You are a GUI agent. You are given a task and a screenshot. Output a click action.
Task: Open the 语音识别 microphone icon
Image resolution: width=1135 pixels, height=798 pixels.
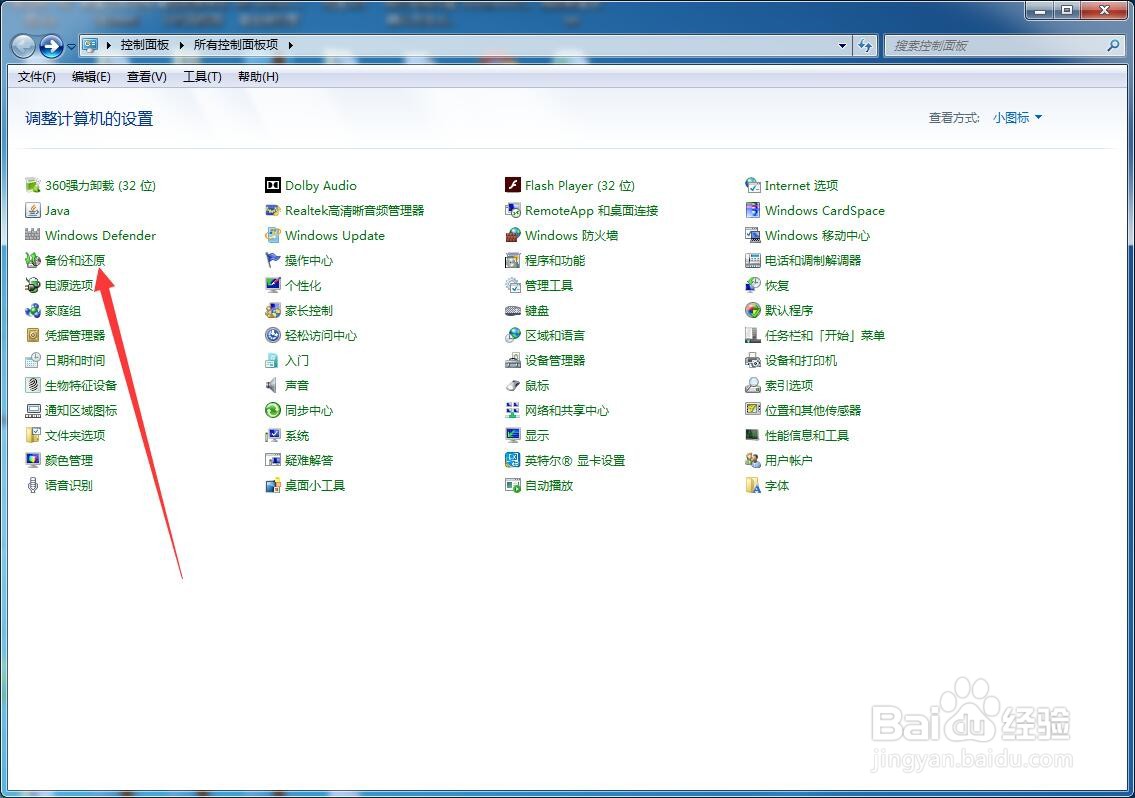pyautogui.click(x=33, y=485)
